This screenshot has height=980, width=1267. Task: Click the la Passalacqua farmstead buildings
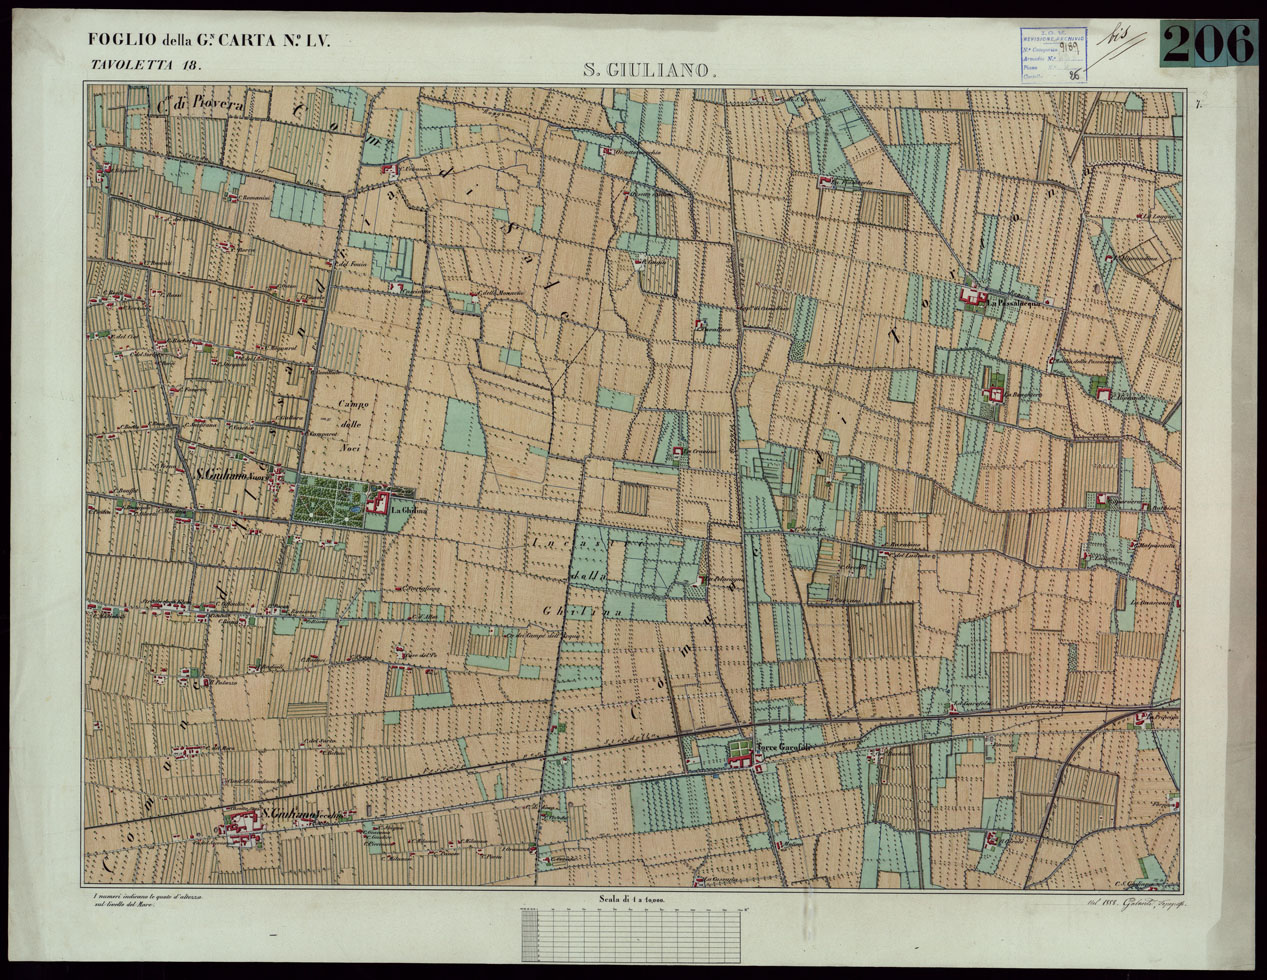pyautogui.click(x=969, y=294)
